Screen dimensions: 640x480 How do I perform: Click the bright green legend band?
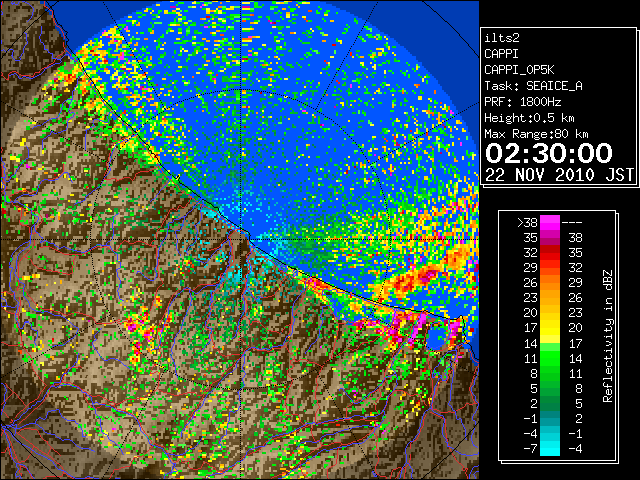550,358
